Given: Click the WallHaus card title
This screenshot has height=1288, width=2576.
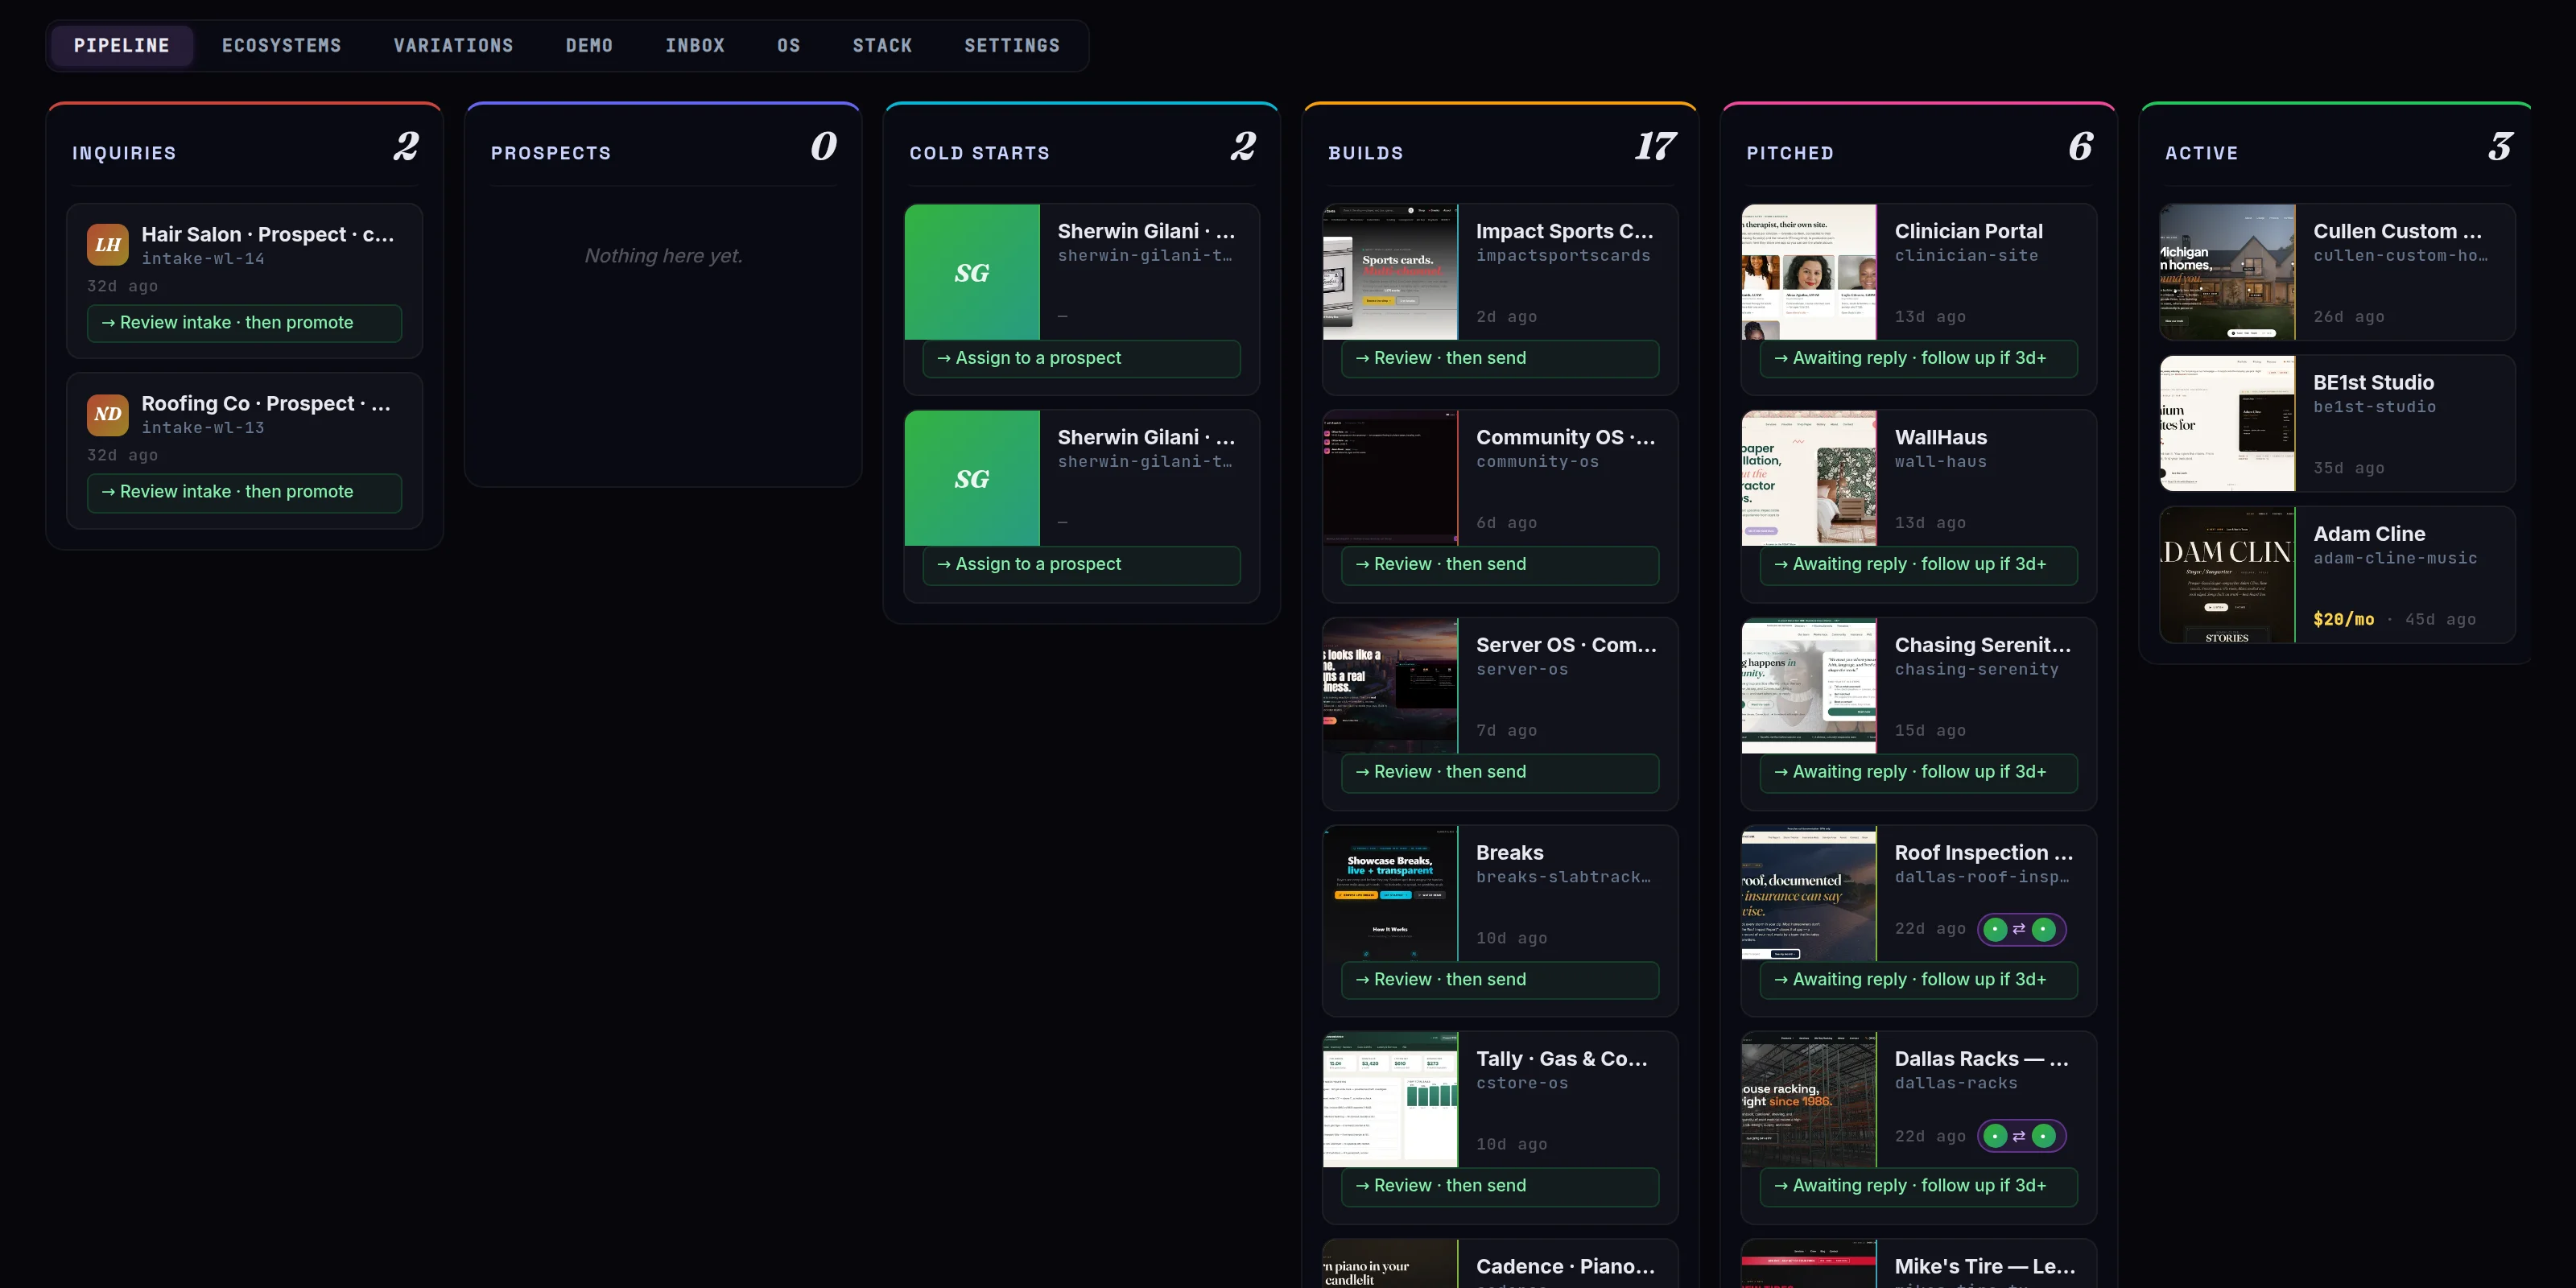Looking at the screenshot, I should 1940,437.
